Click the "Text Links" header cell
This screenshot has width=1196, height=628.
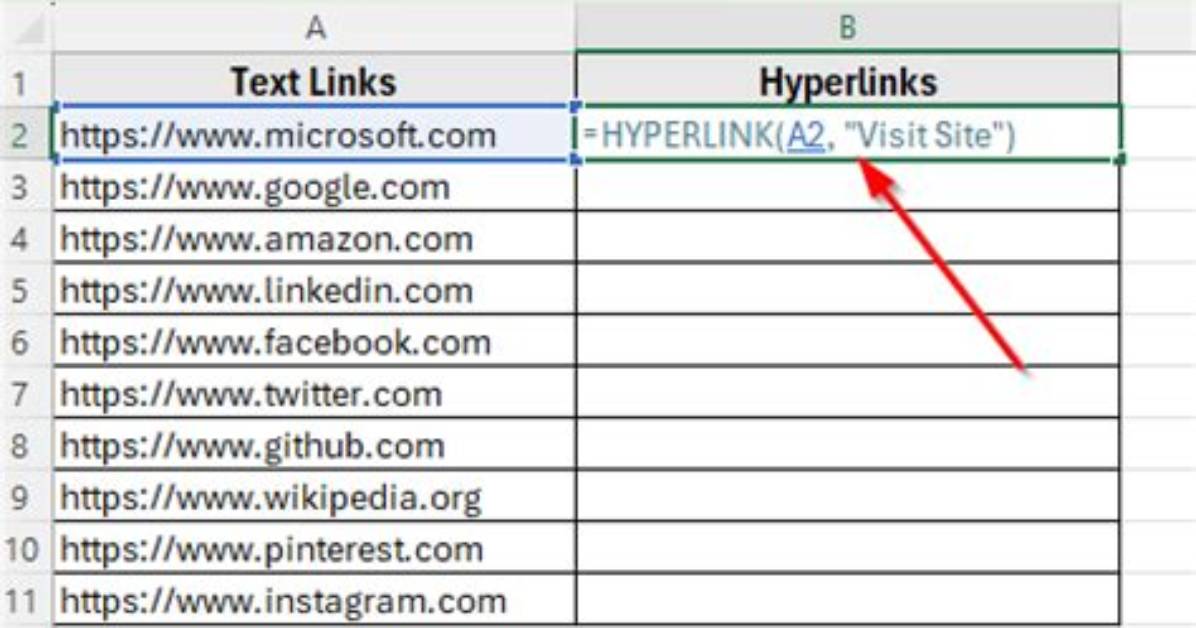tap(314, 82)
